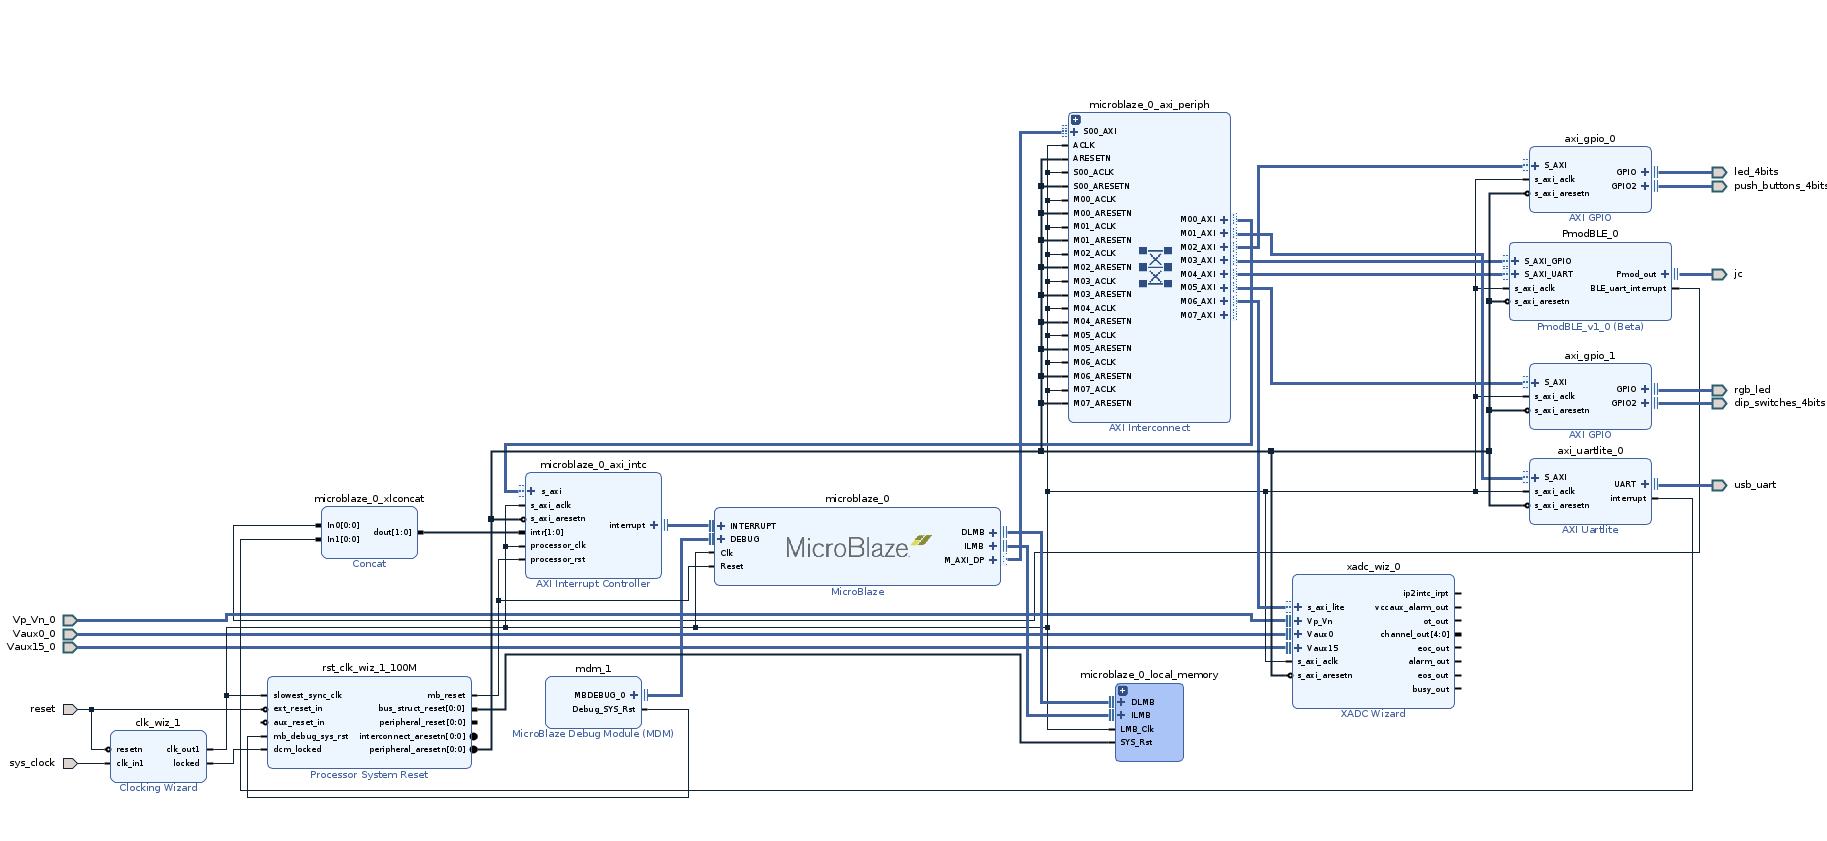
Task: Click the AXI Uartlite block label
Action: (1590, 530)
